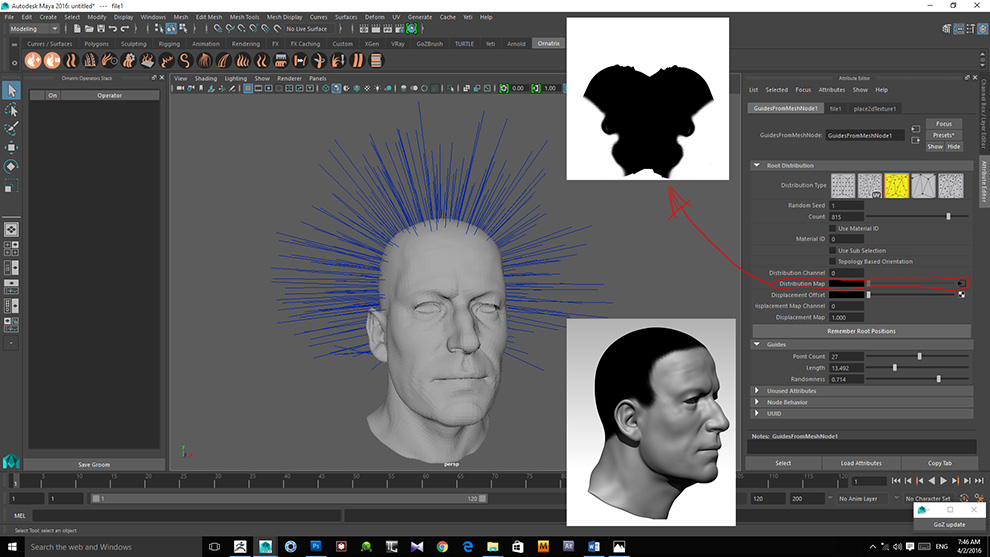Toggle the Use Sub Selection checkbox
This screenshot has height=557, width=990.
[833, 250]
